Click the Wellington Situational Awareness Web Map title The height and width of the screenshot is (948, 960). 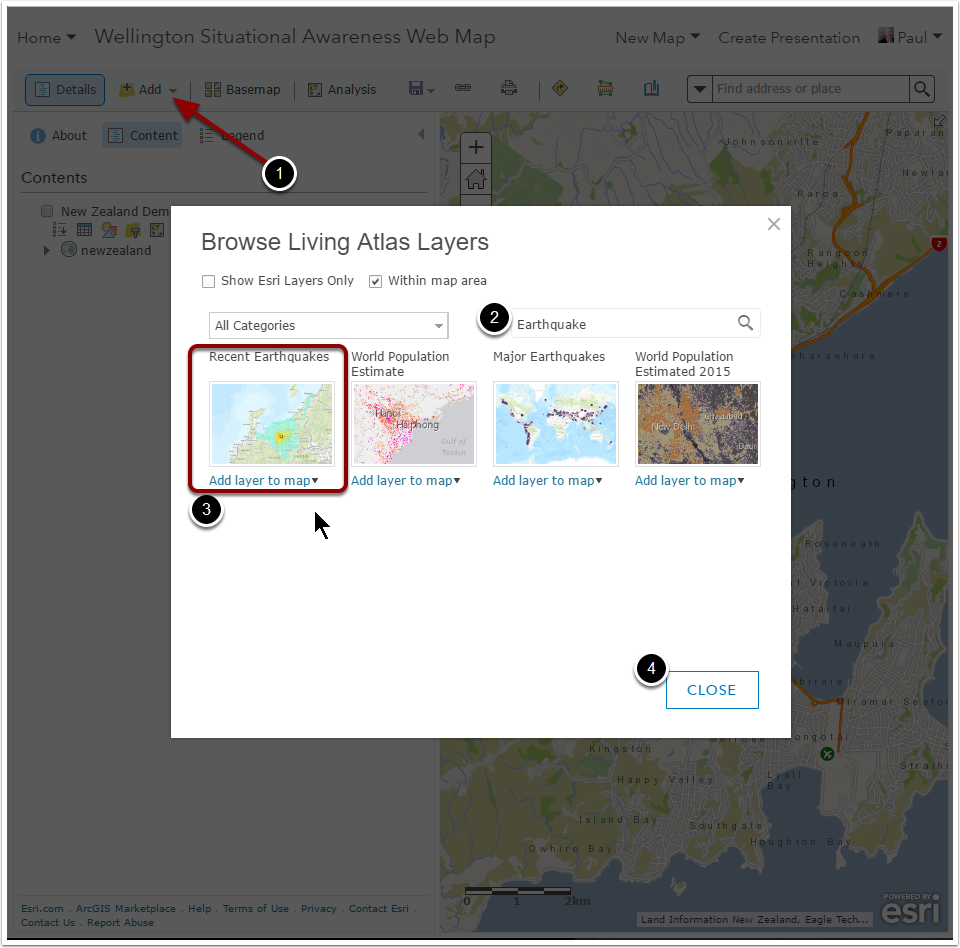click(294, 37)
